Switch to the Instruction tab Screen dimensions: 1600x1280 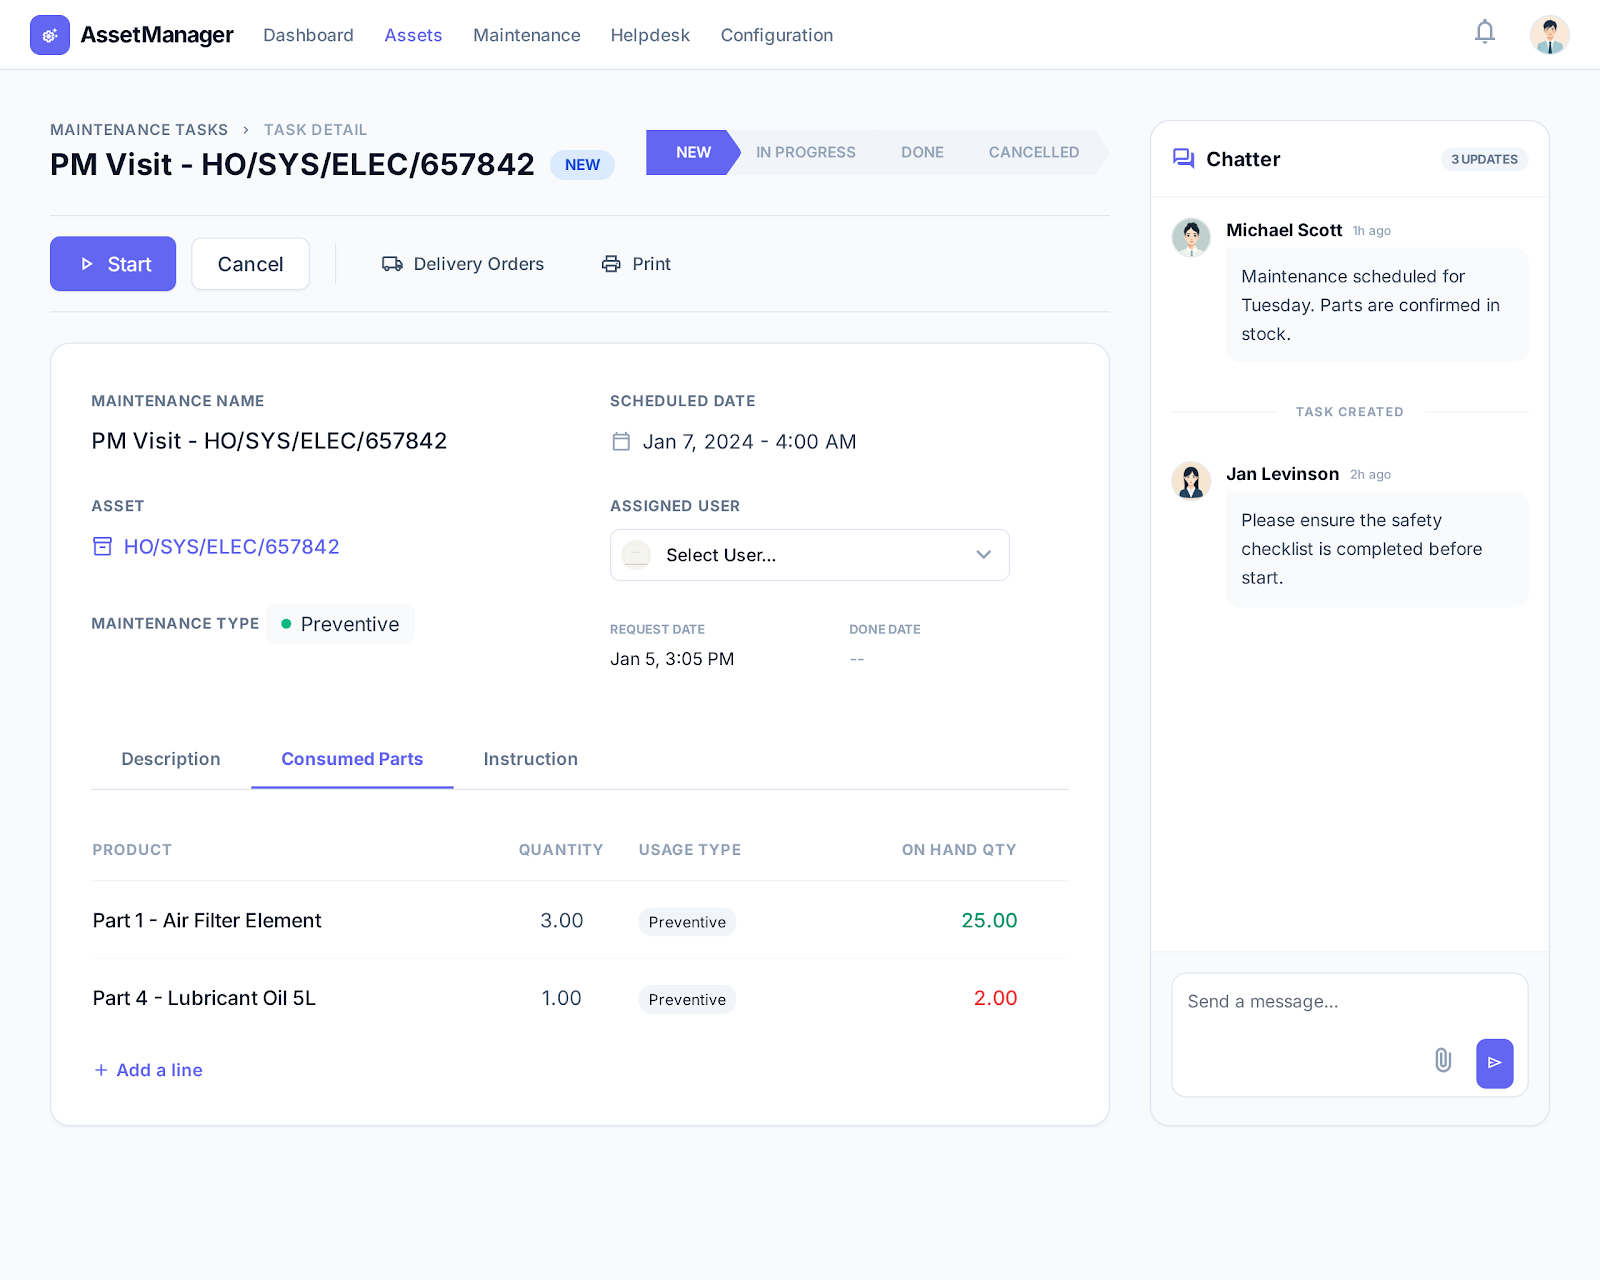click(530, 759)
